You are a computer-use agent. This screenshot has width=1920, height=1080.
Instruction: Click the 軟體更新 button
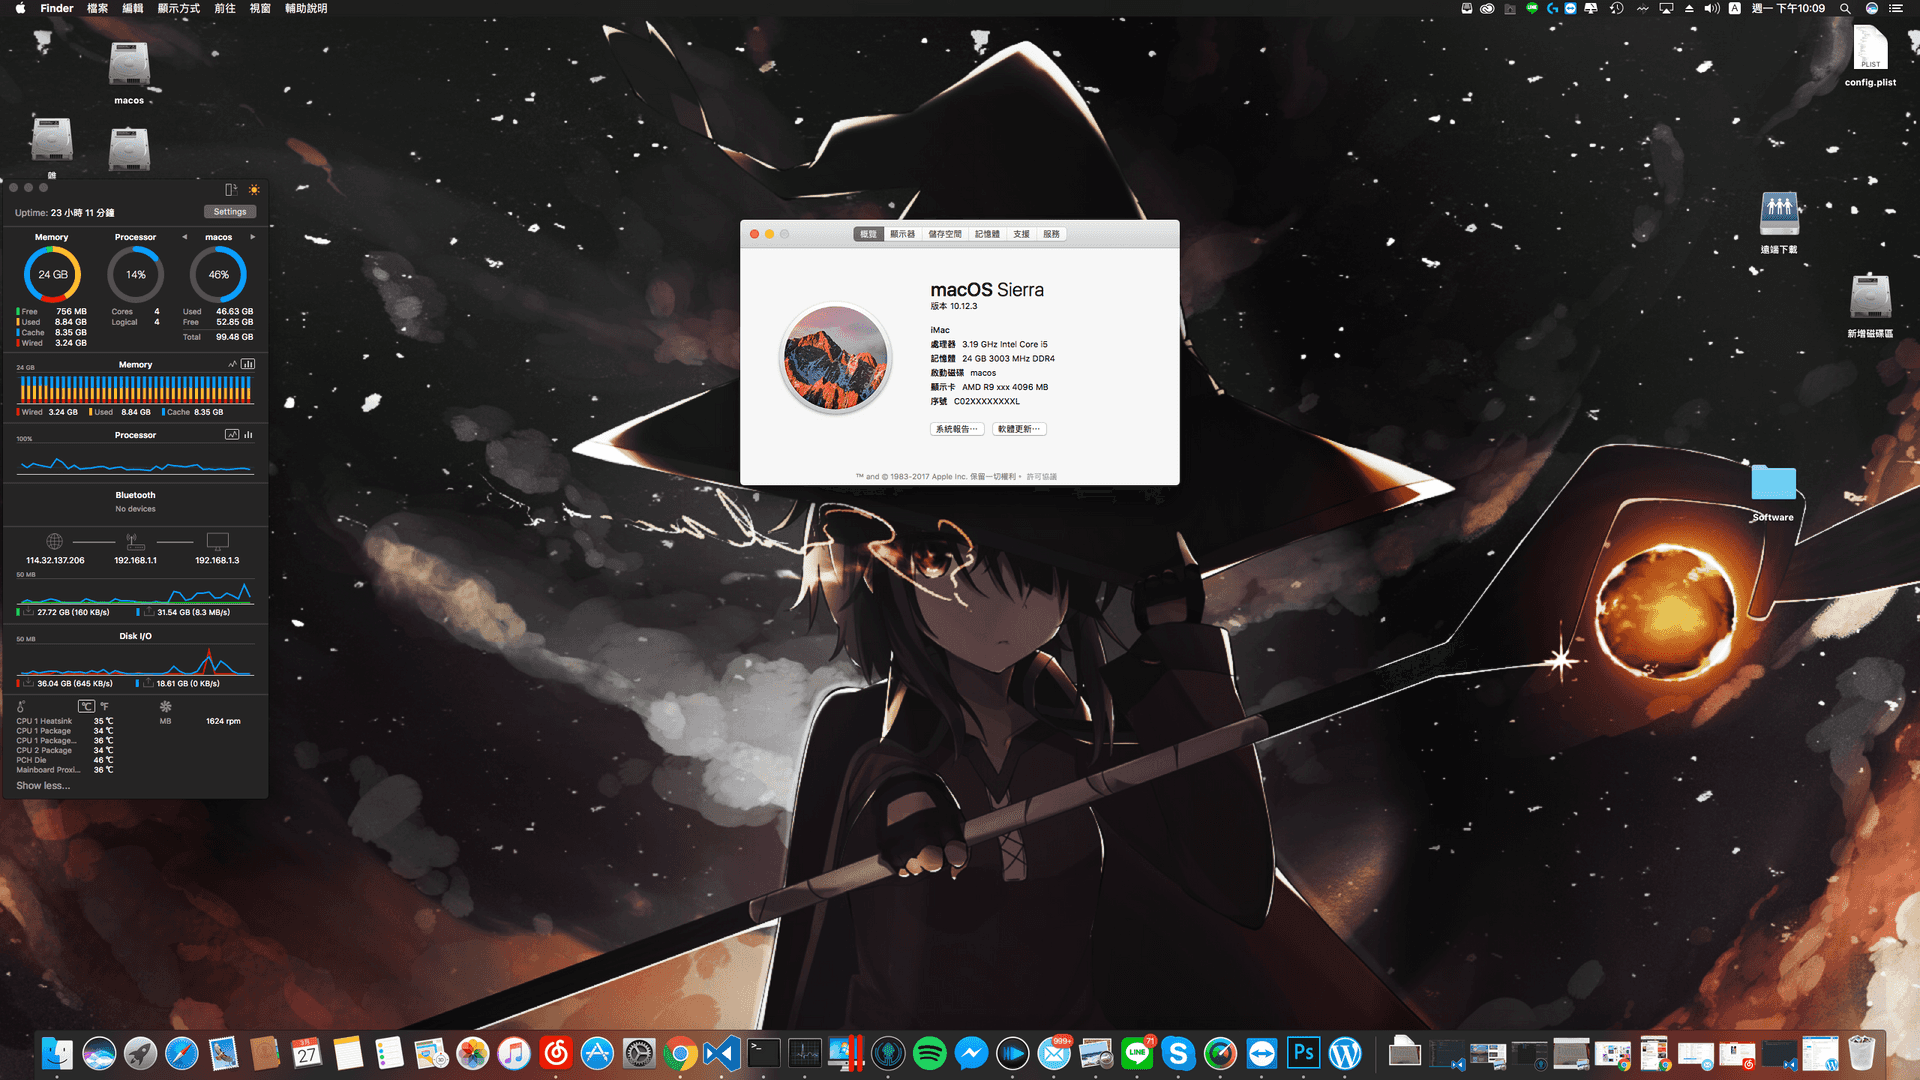pos(1019,429)
